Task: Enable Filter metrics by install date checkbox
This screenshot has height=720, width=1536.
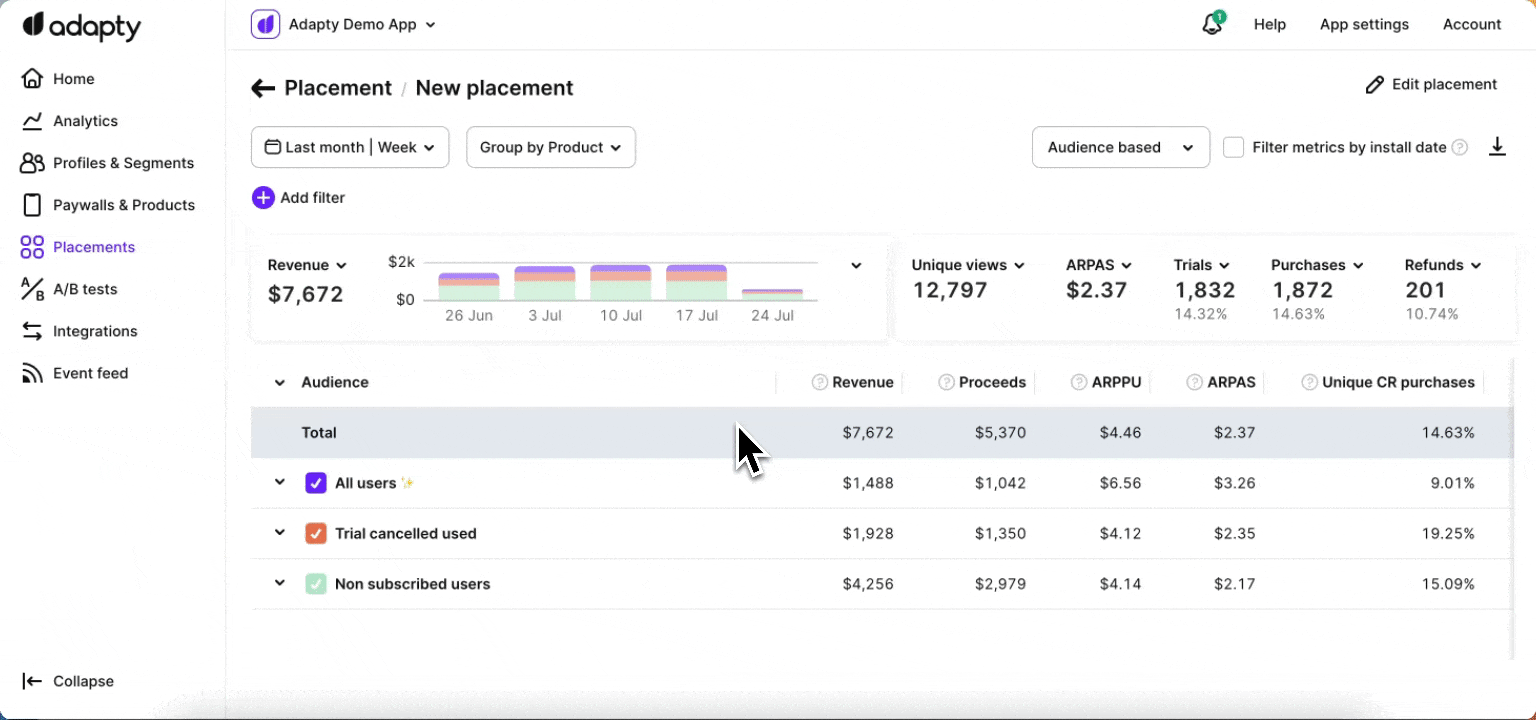Action: click(x=1234, y=147)
